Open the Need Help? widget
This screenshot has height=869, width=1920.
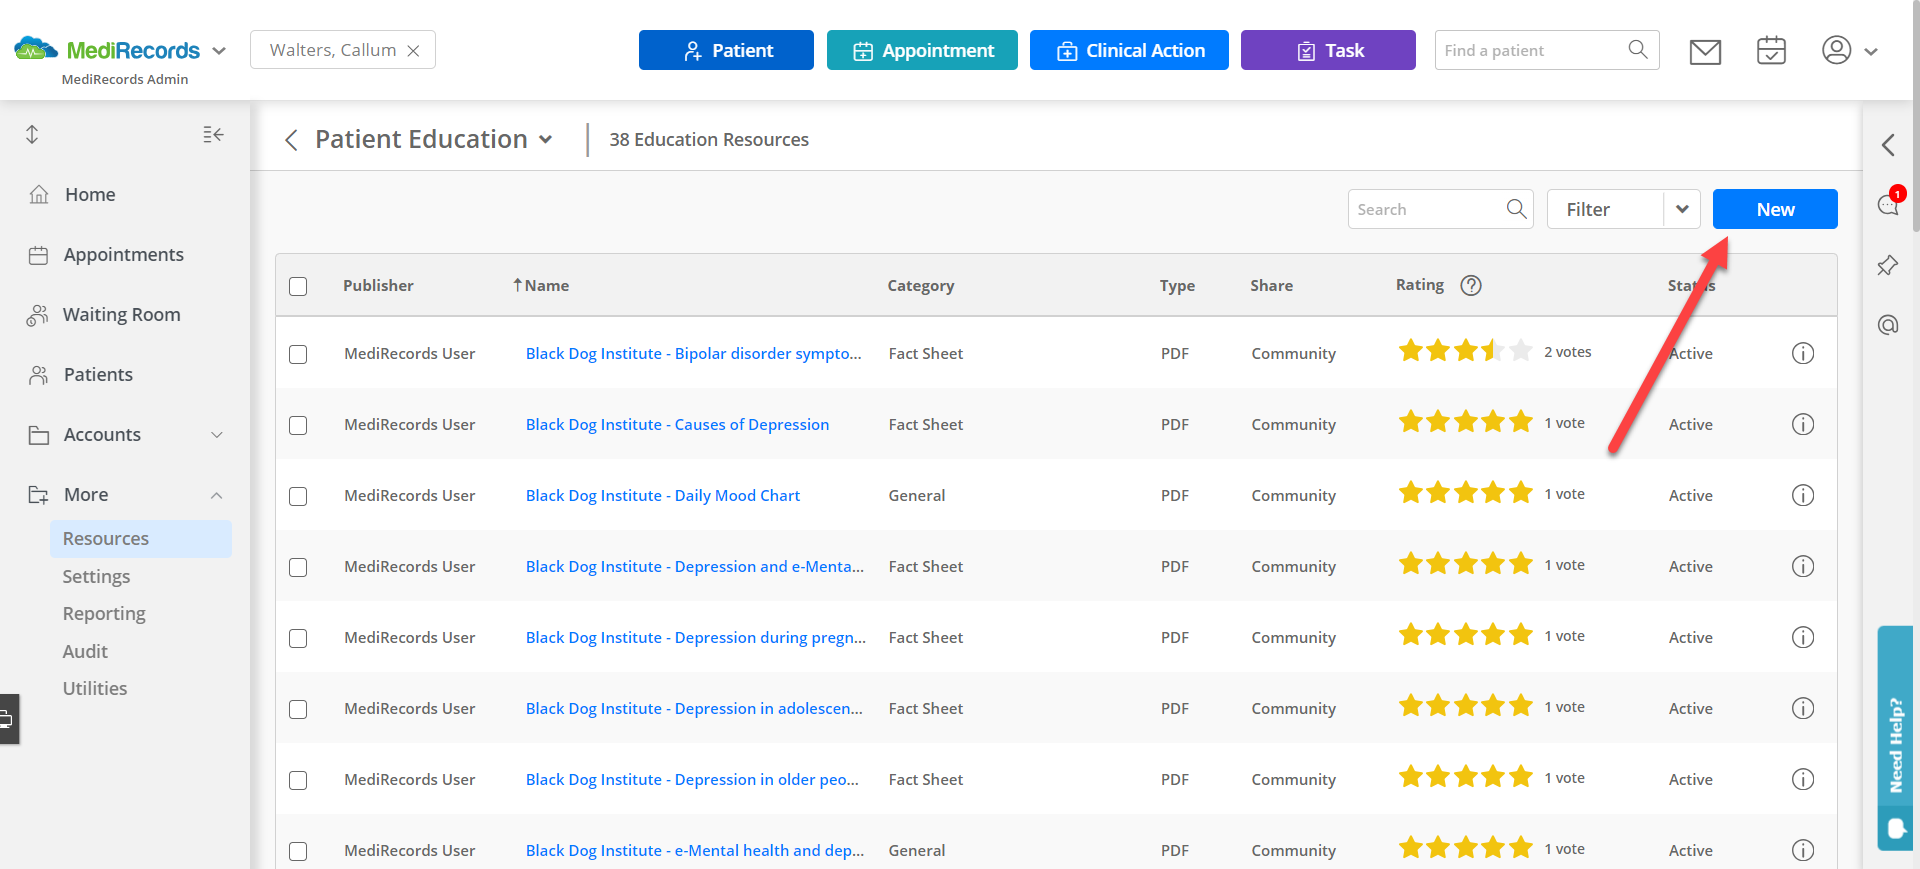coord(1895,738)
